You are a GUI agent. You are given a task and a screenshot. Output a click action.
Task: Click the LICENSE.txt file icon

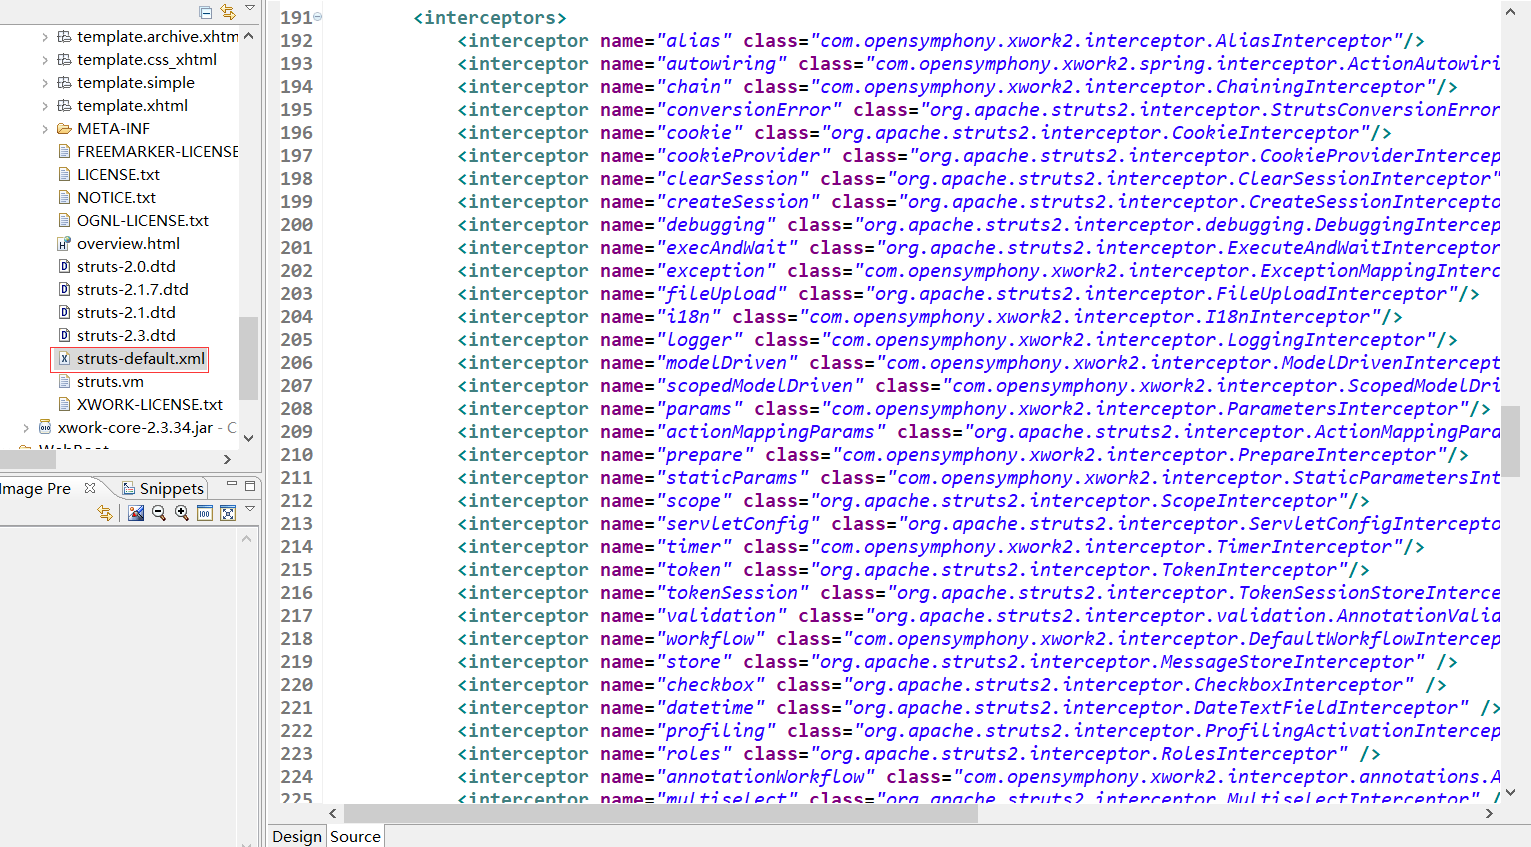64,175
